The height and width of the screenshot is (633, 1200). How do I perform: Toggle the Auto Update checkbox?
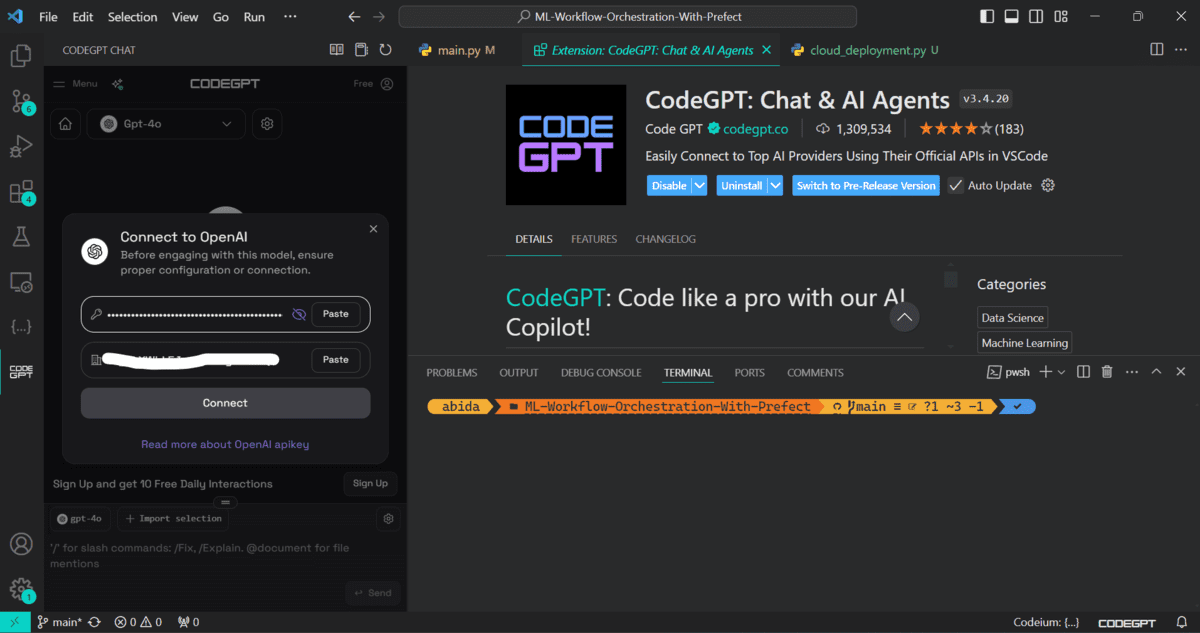(955, 185)
